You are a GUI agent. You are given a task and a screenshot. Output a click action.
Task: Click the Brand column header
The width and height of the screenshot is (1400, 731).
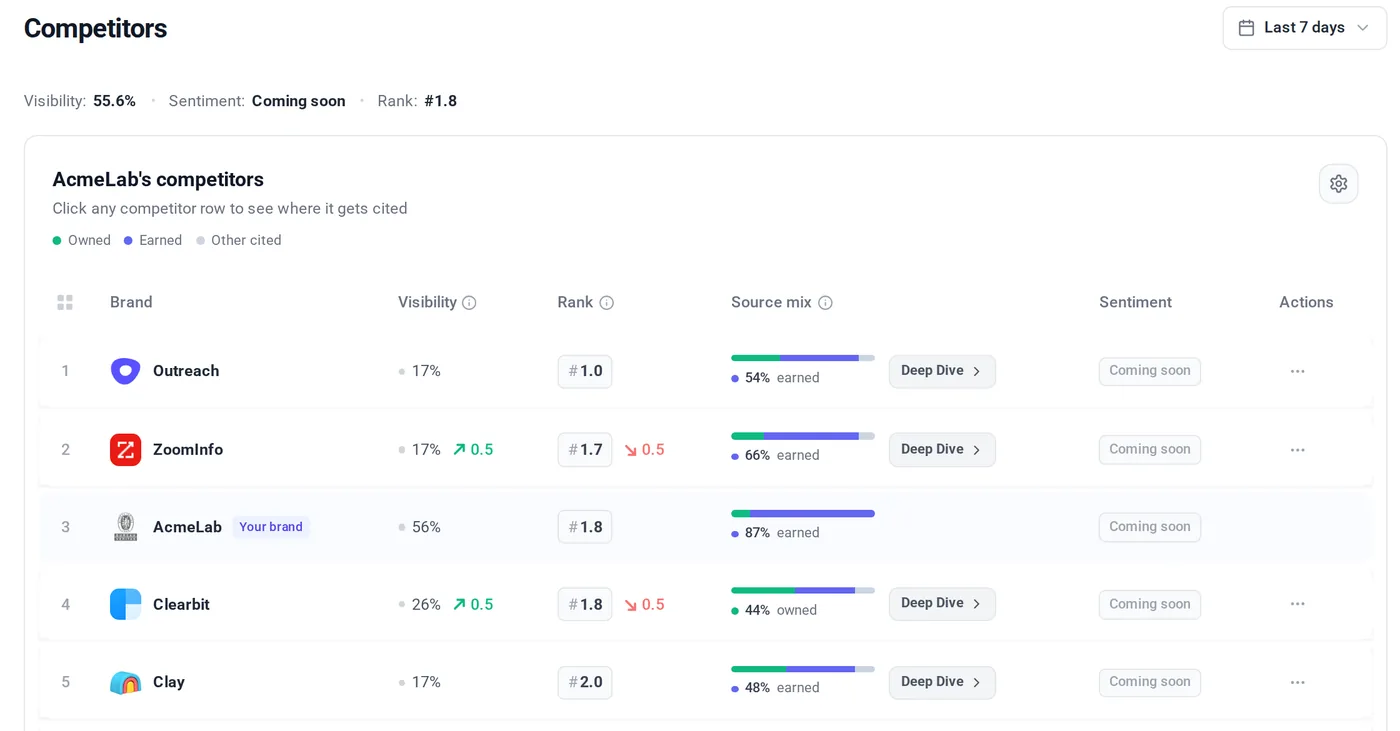[131, 302]
